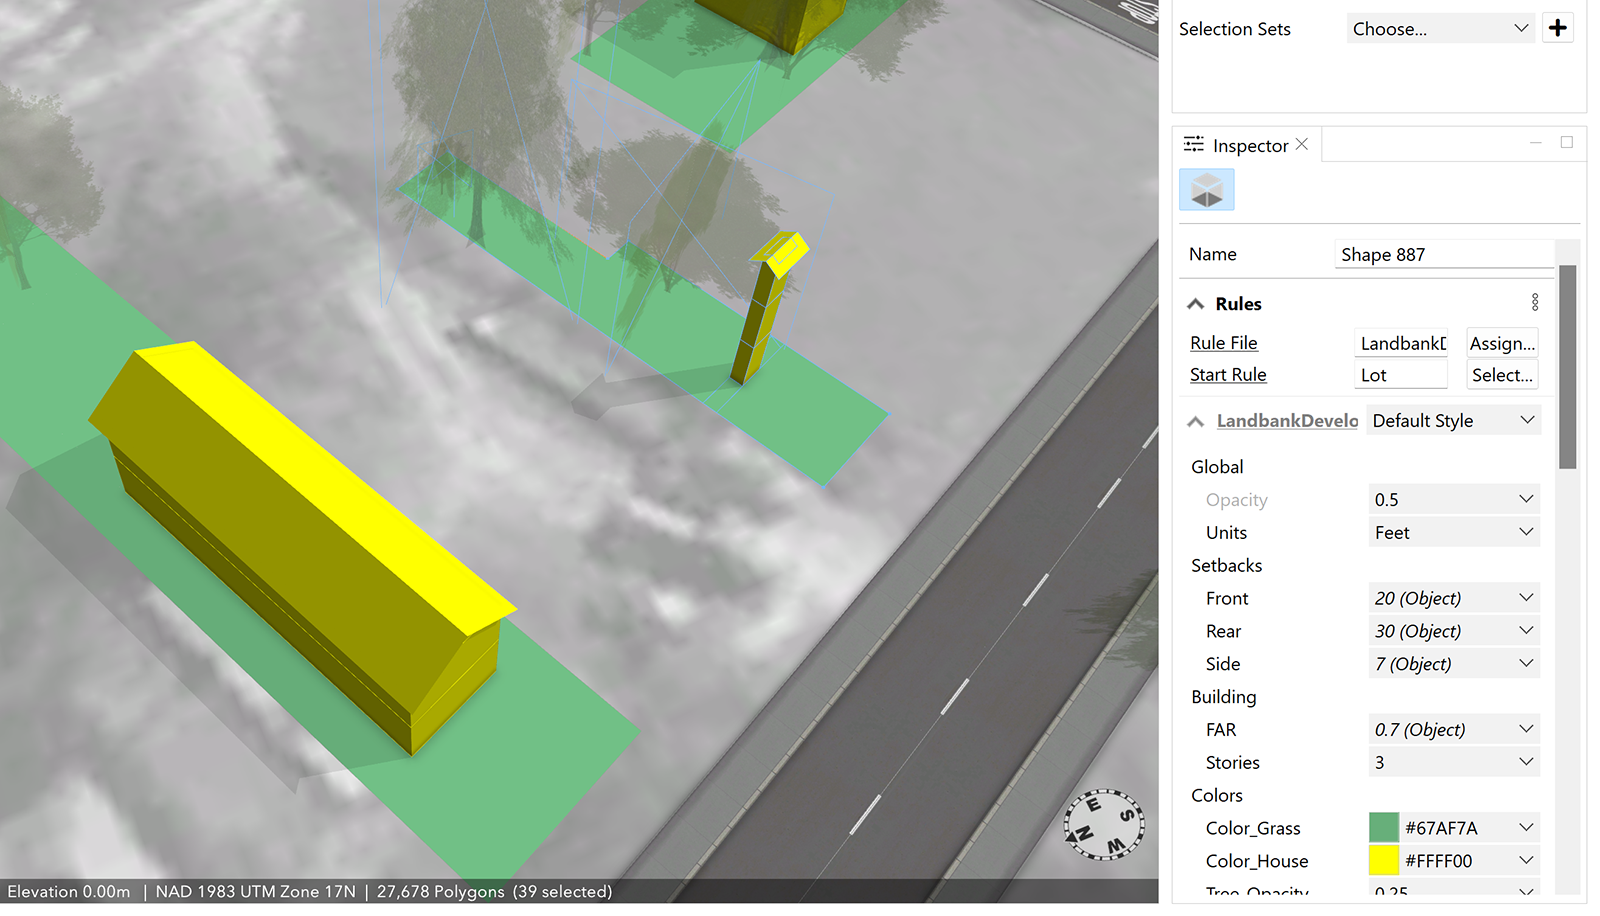The height and width of the screenshot is (916, 1600).
Task: Click the navigation compass in viewport
Action: click(x=1104, y=824)
